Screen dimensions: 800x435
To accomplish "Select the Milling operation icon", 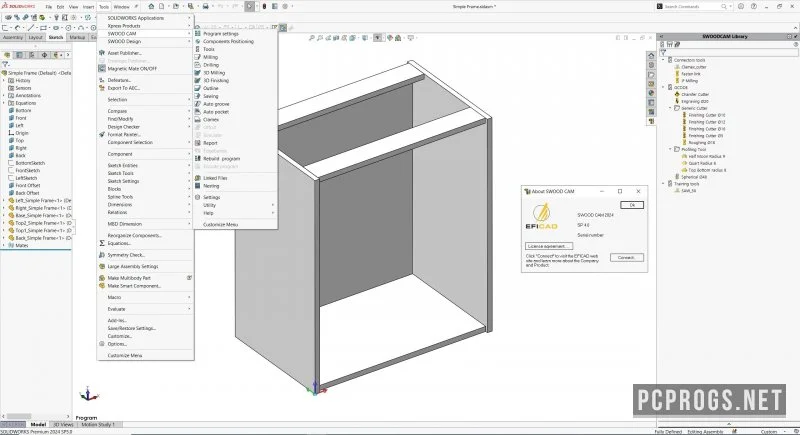I will click(197, 57).
